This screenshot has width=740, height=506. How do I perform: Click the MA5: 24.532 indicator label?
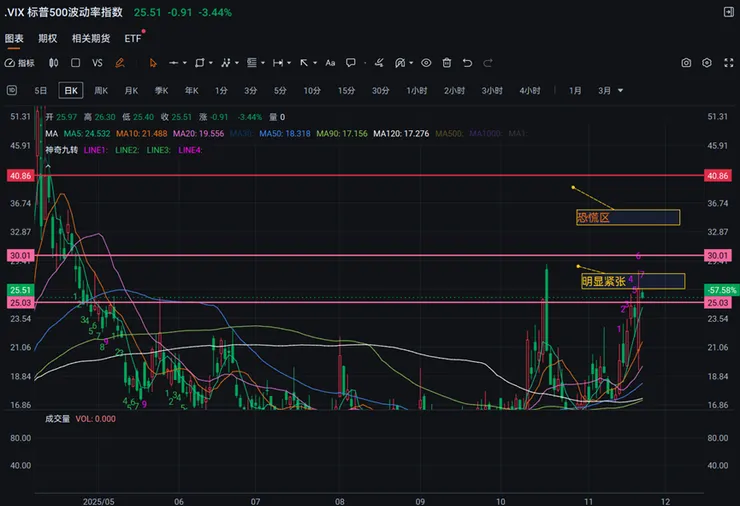tap(87, 134)
